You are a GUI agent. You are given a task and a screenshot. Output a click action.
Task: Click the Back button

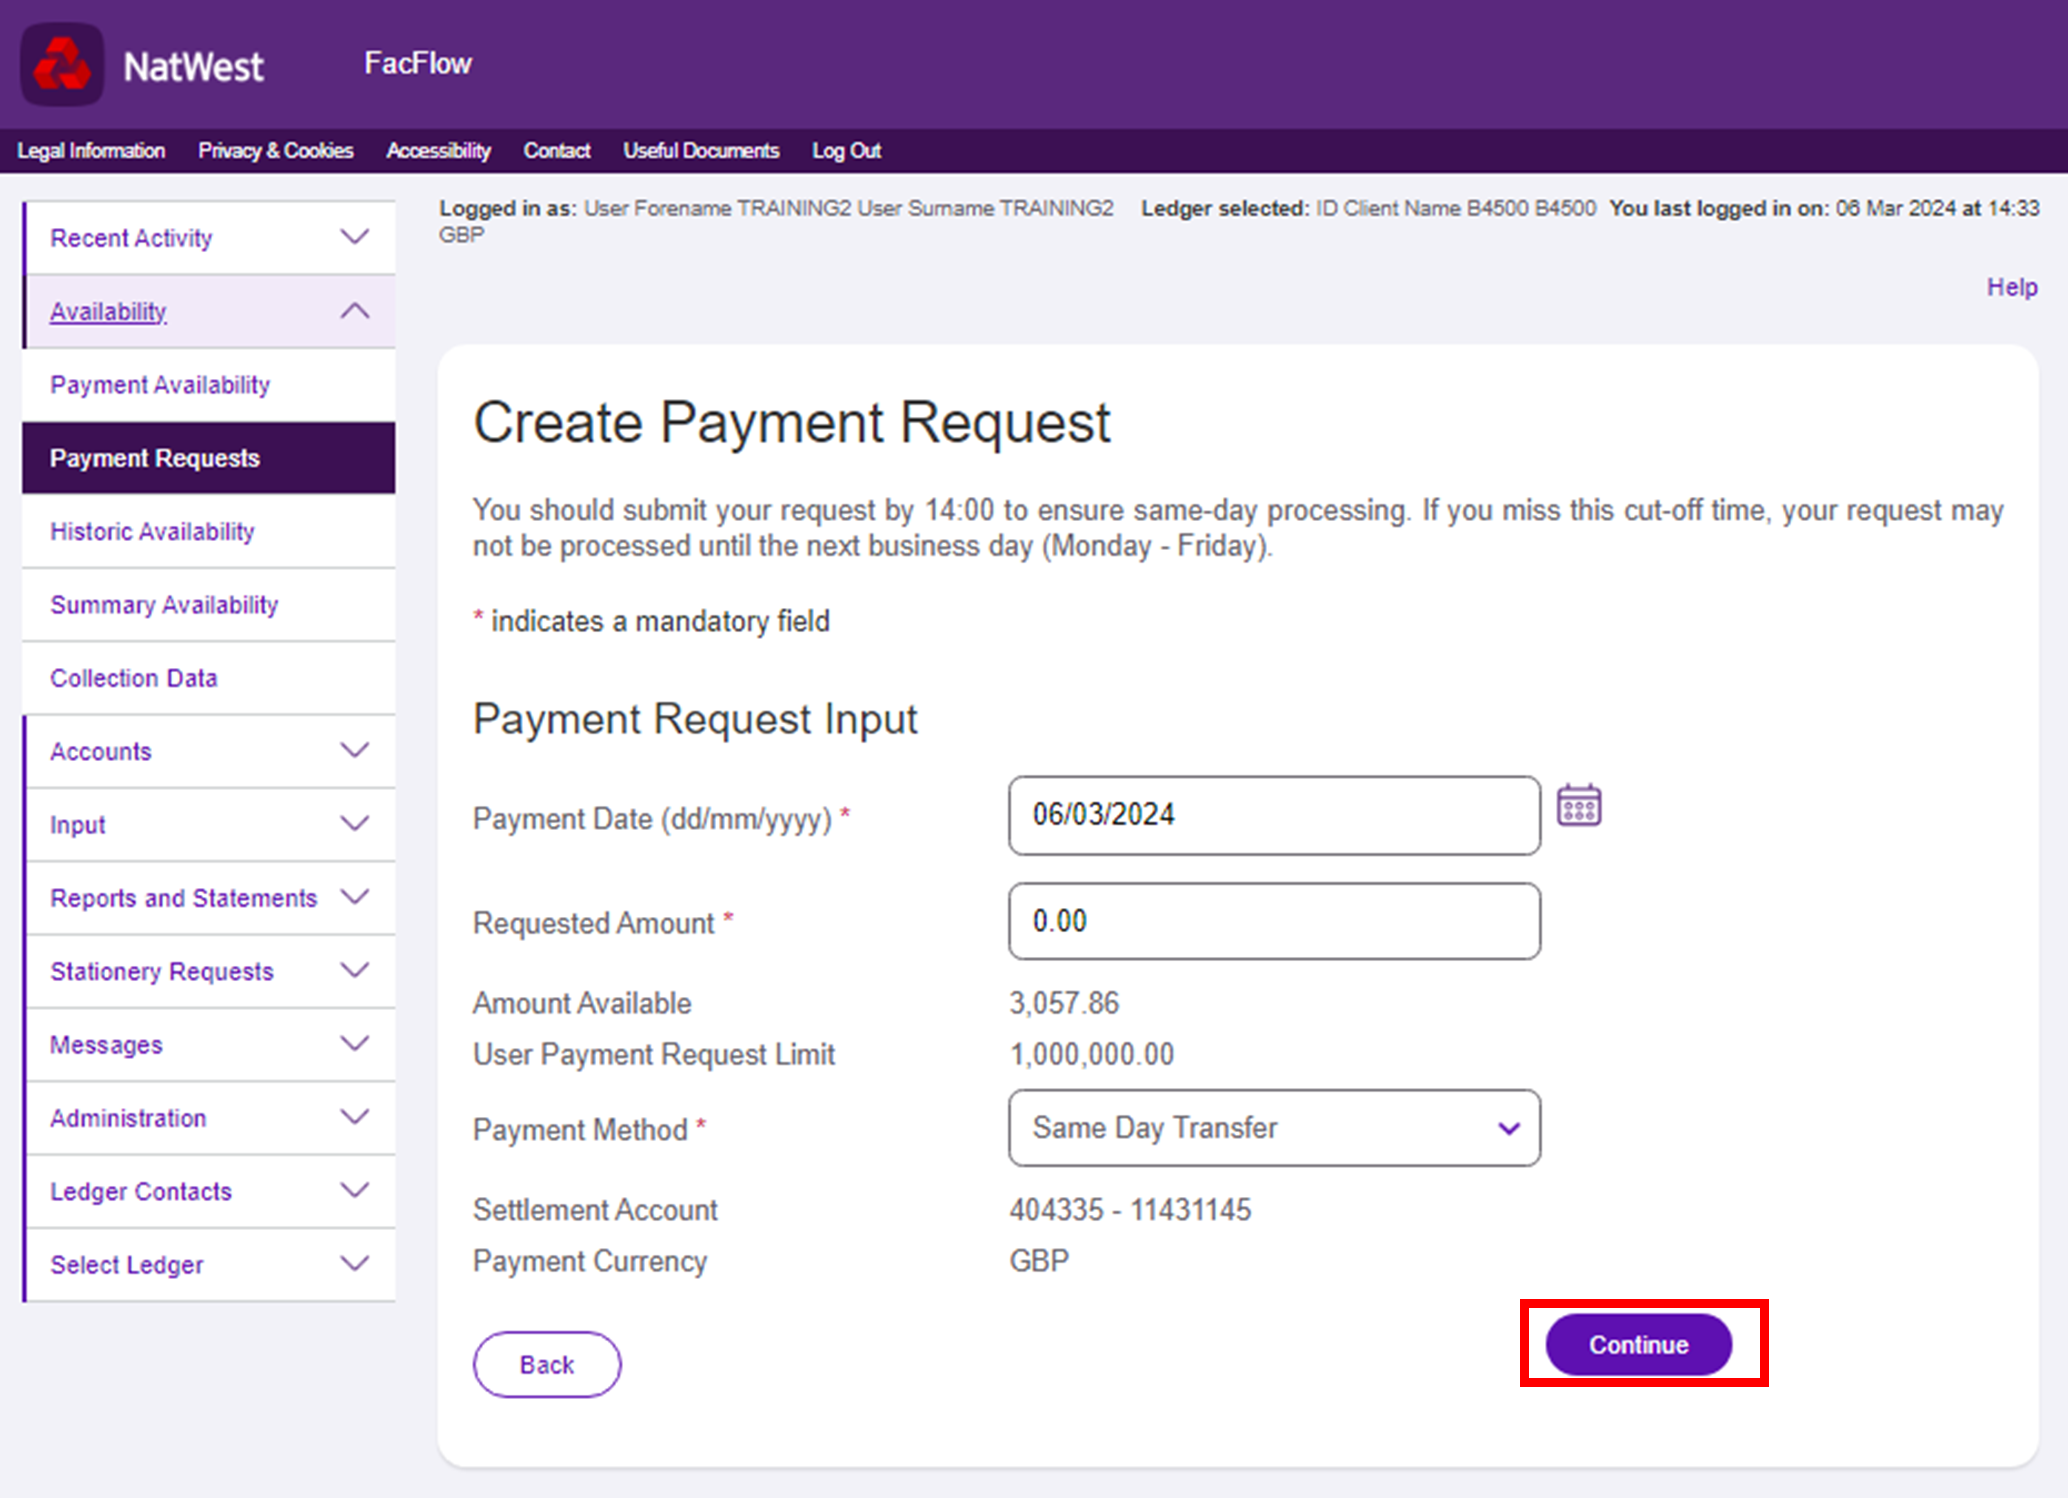tap(546, 1365)
